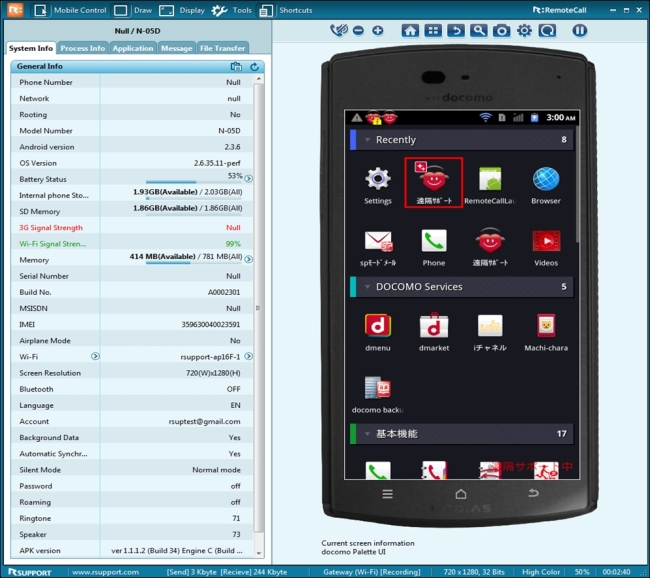Expand Memory details arrow
Image resolution: width=650 pixels, height=578 pixels.
click(x=248, y=259)
